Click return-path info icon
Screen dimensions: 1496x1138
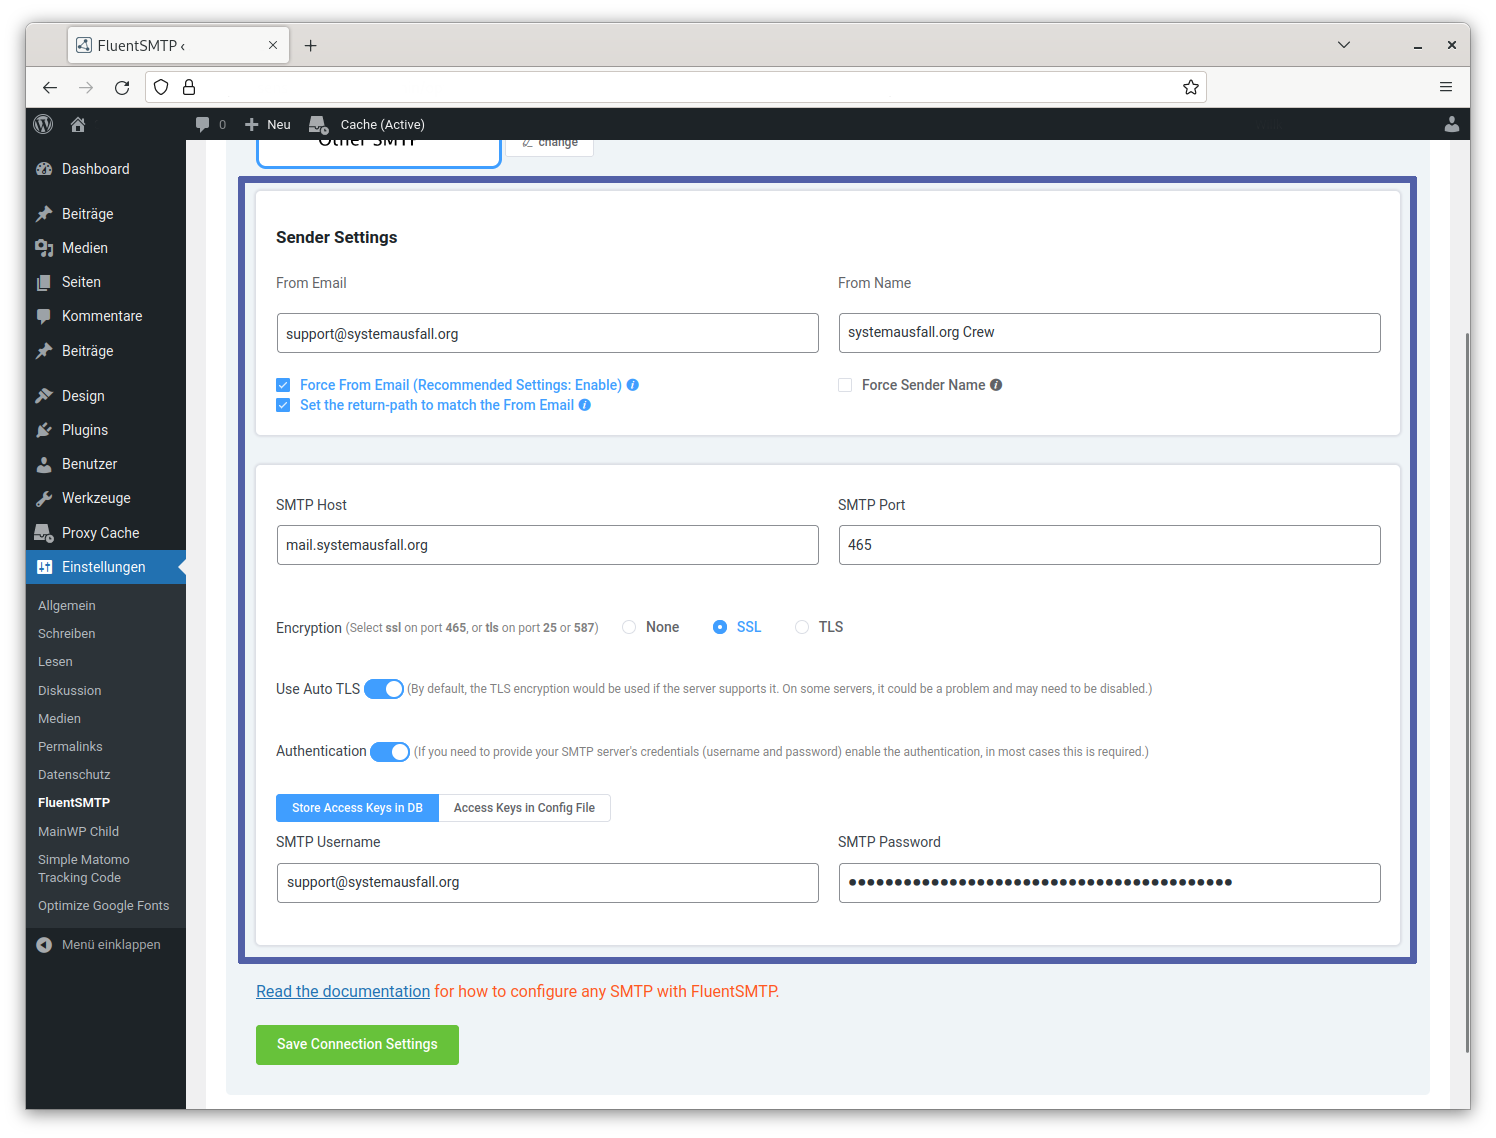pyautogui.click(x=585, y=405)
